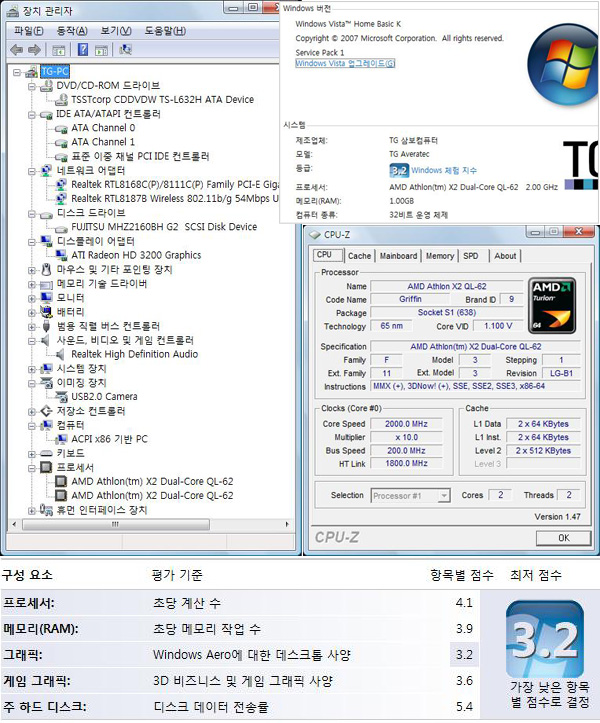Click the ATA Channel 1 device icon

pos(61,142)
